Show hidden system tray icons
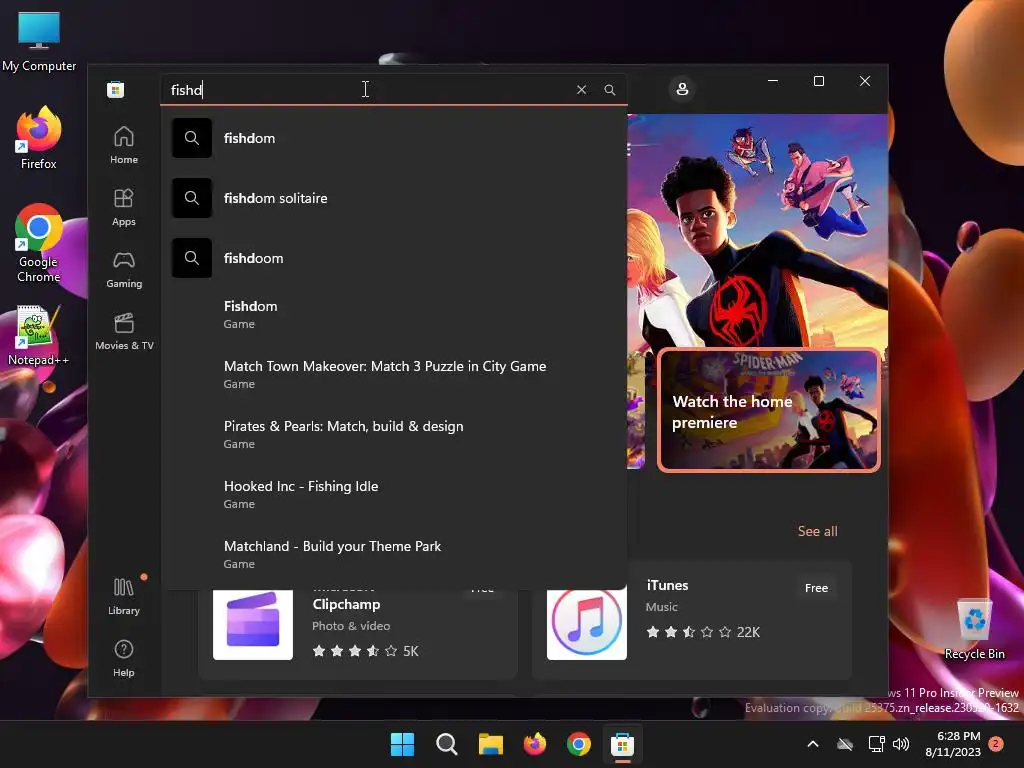 point(813,744)
